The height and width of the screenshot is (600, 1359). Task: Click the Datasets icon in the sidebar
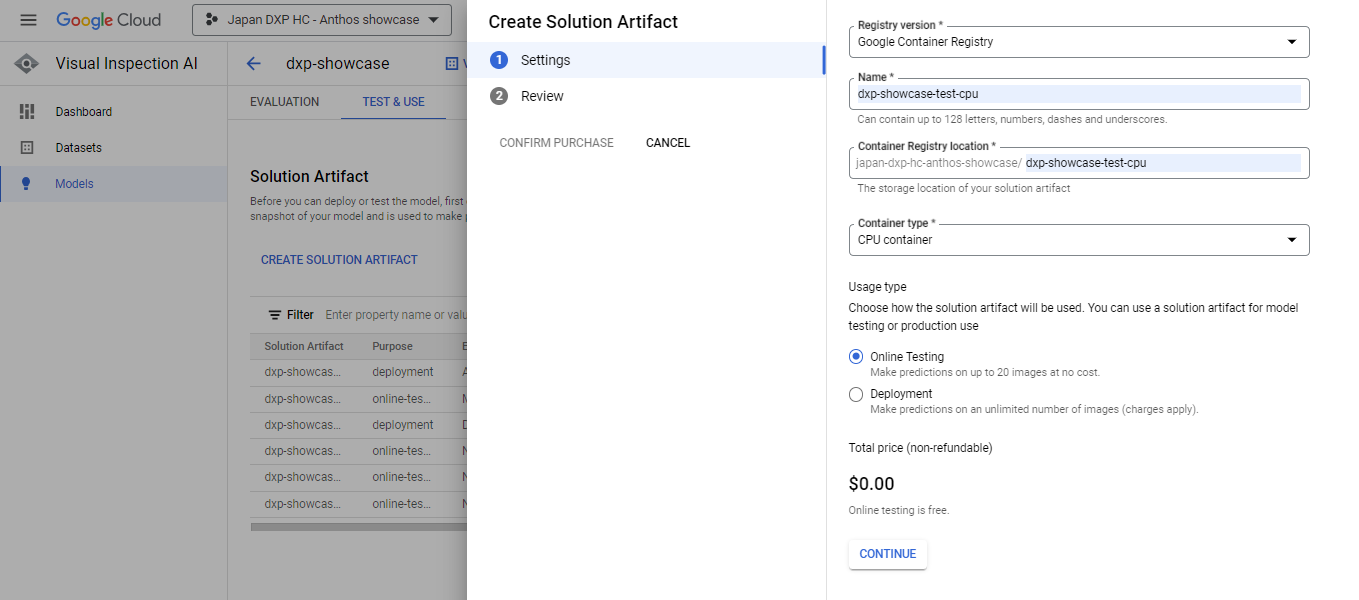pos(27,148)
